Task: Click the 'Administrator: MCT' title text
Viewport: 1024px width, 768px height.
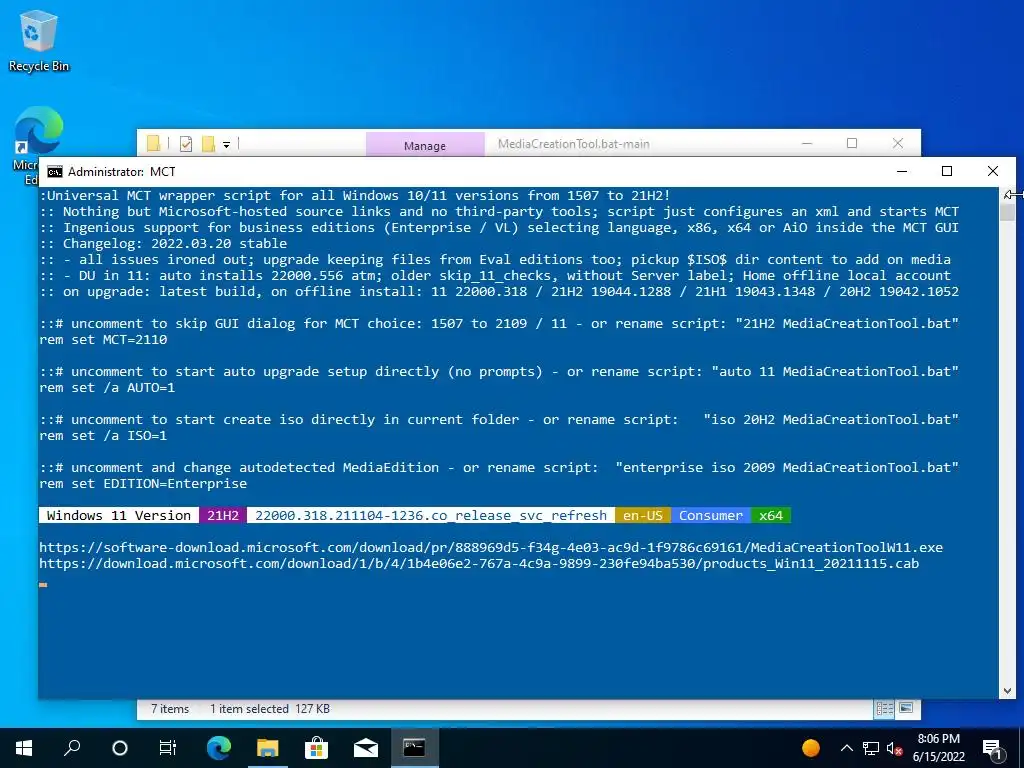Action: click(x=121, y=172)
